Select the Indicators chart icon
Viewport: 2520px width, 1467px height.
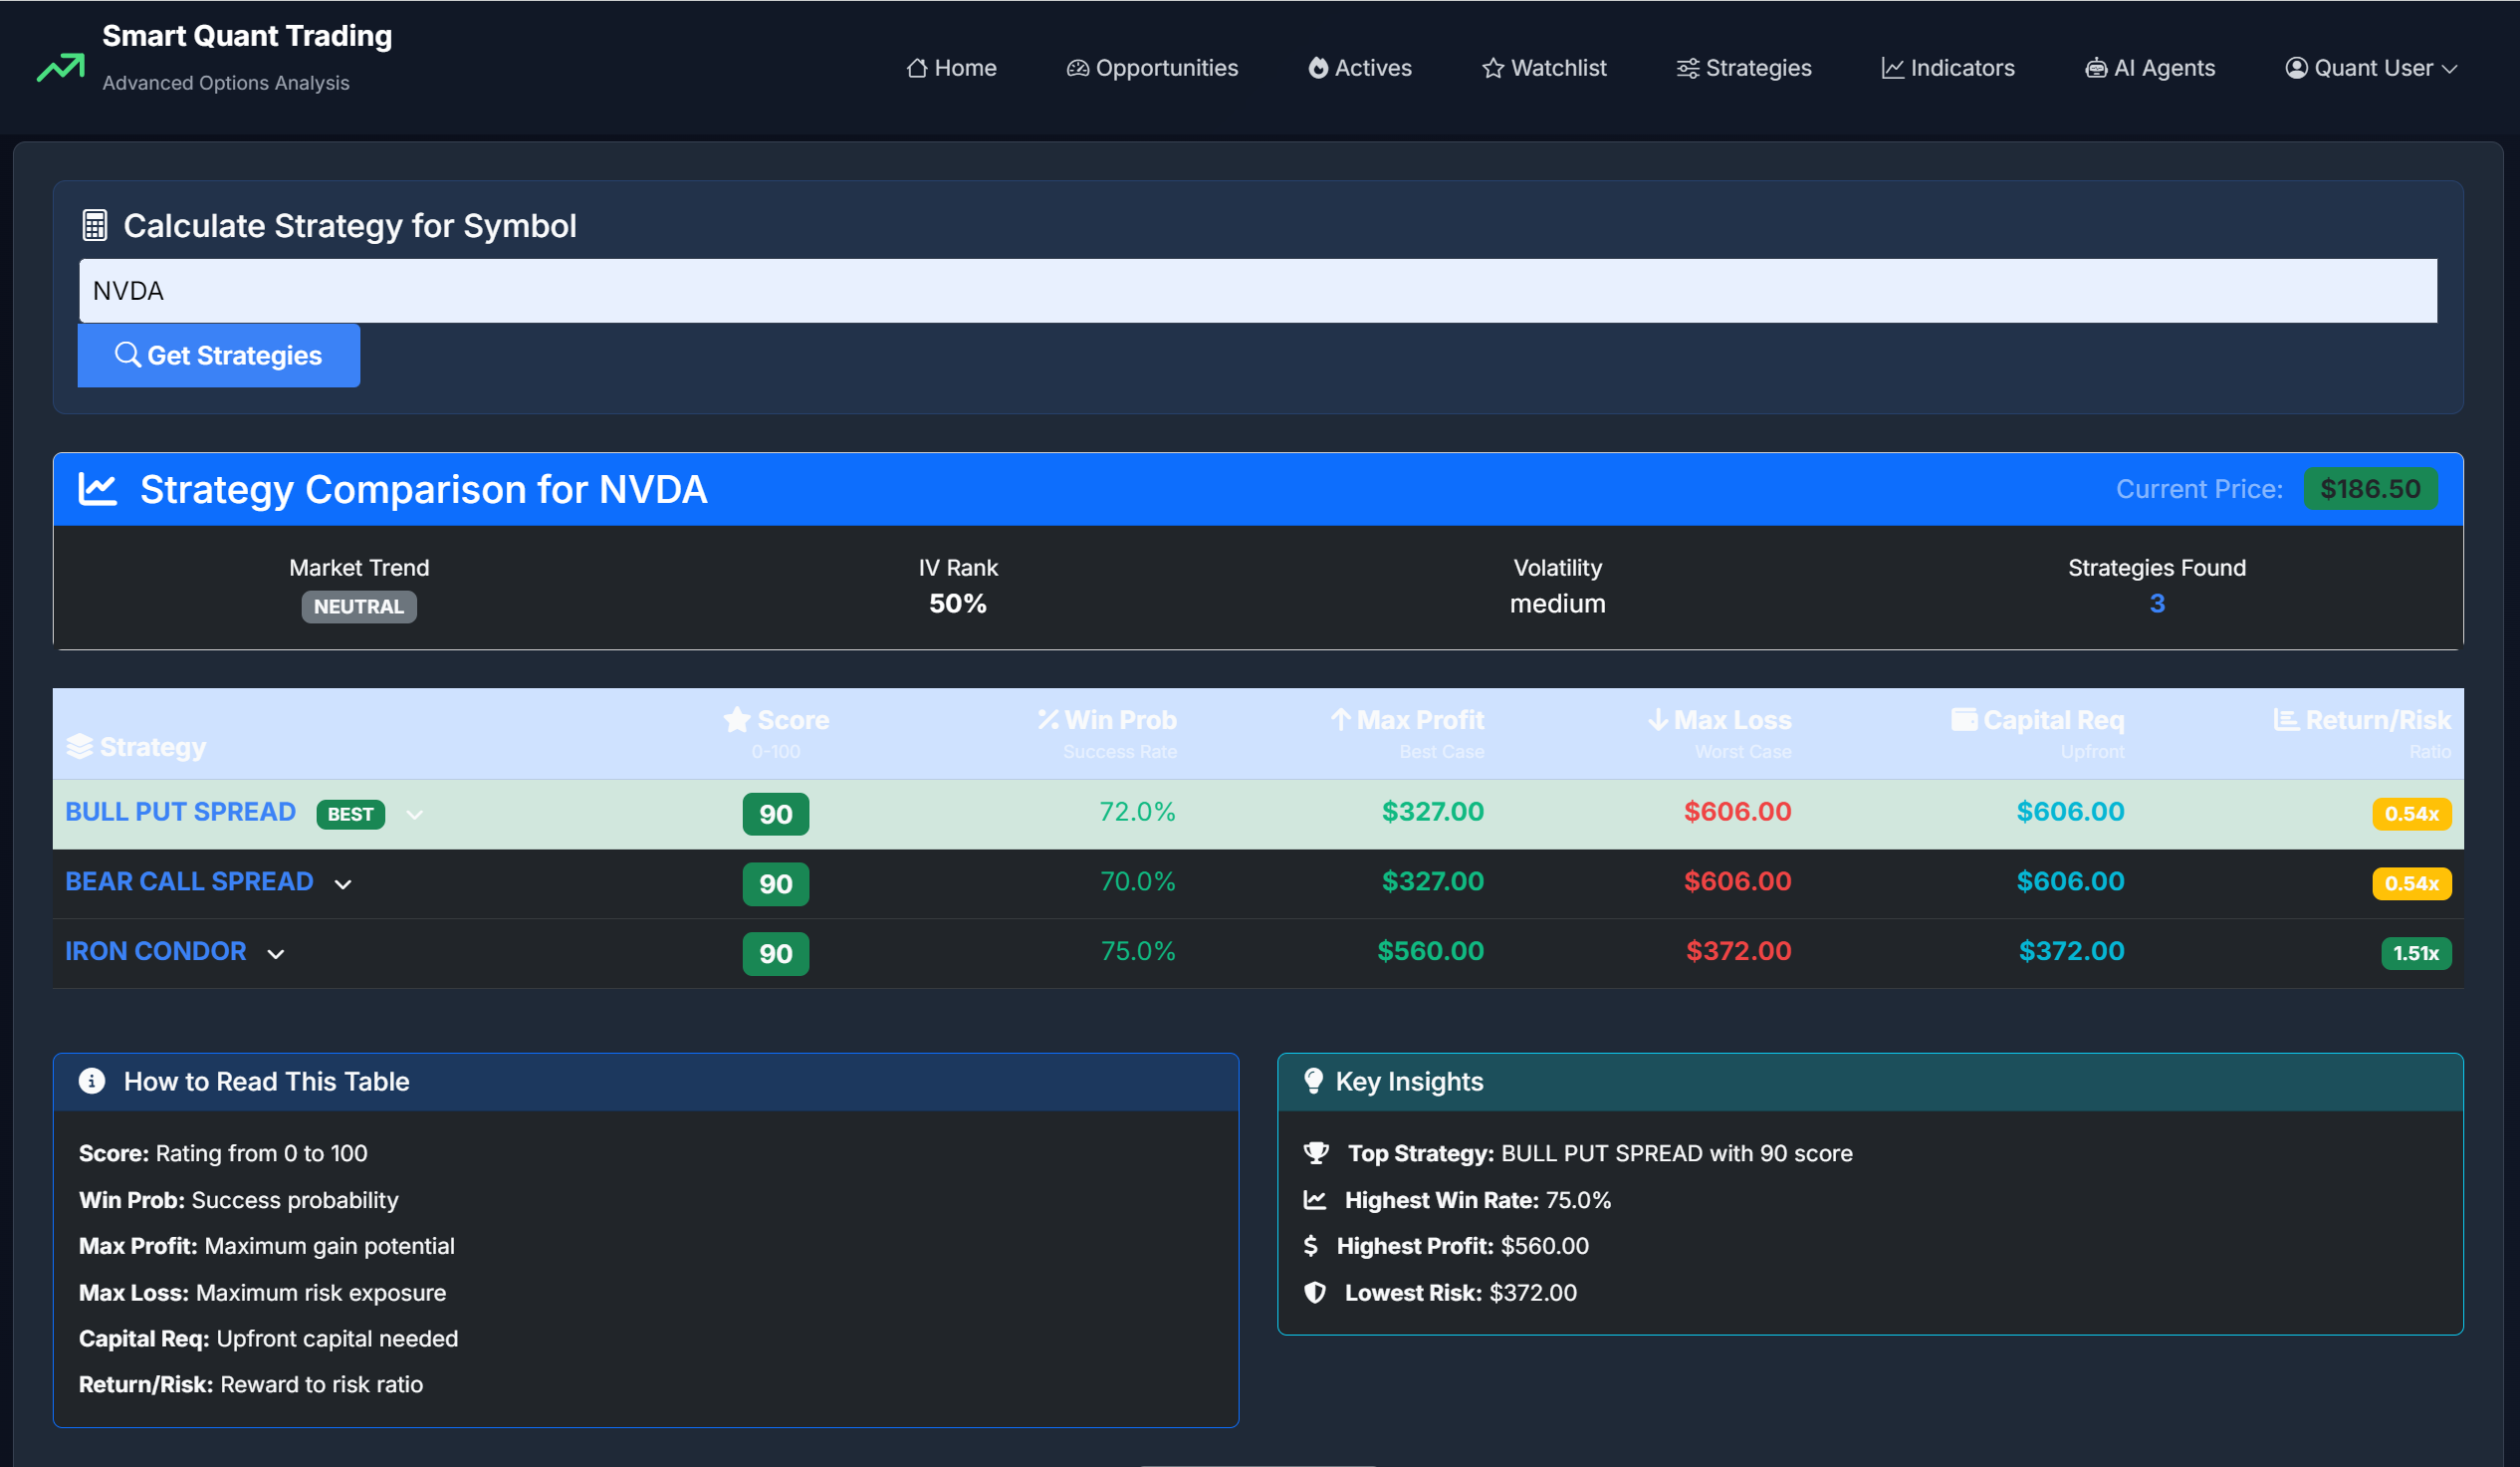point(1892,67)
